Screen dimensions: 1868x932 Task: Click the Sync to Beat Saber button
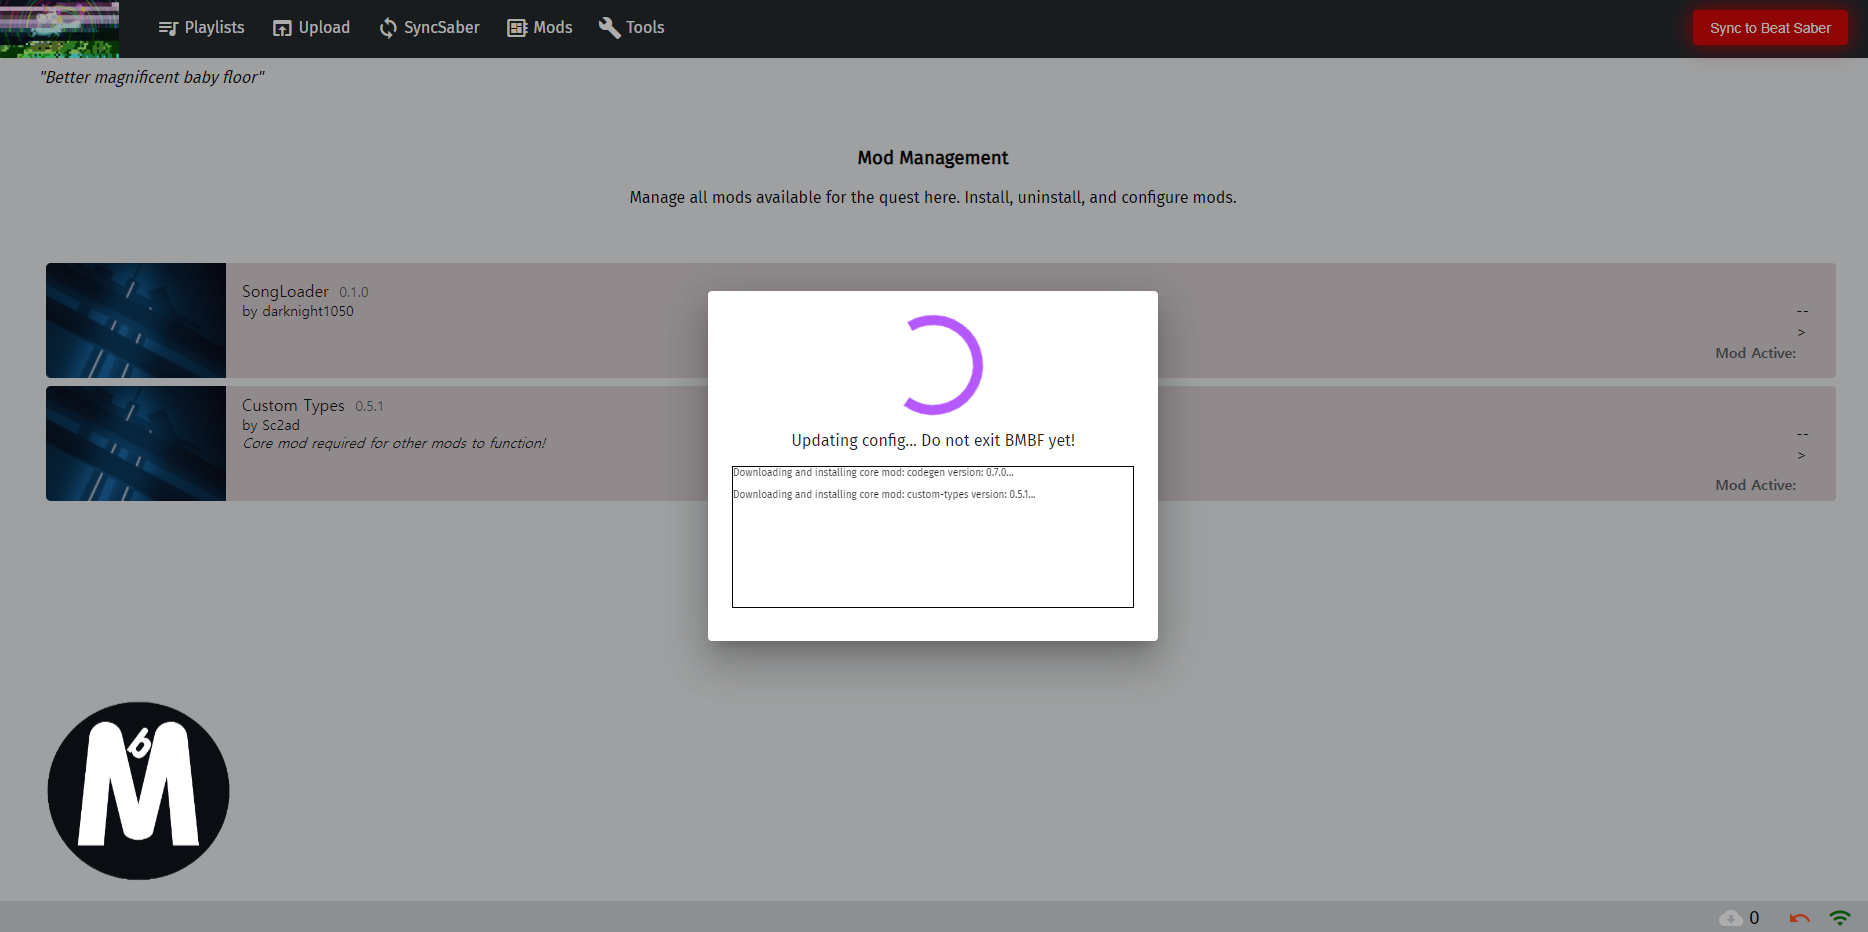coord(1770,28)
